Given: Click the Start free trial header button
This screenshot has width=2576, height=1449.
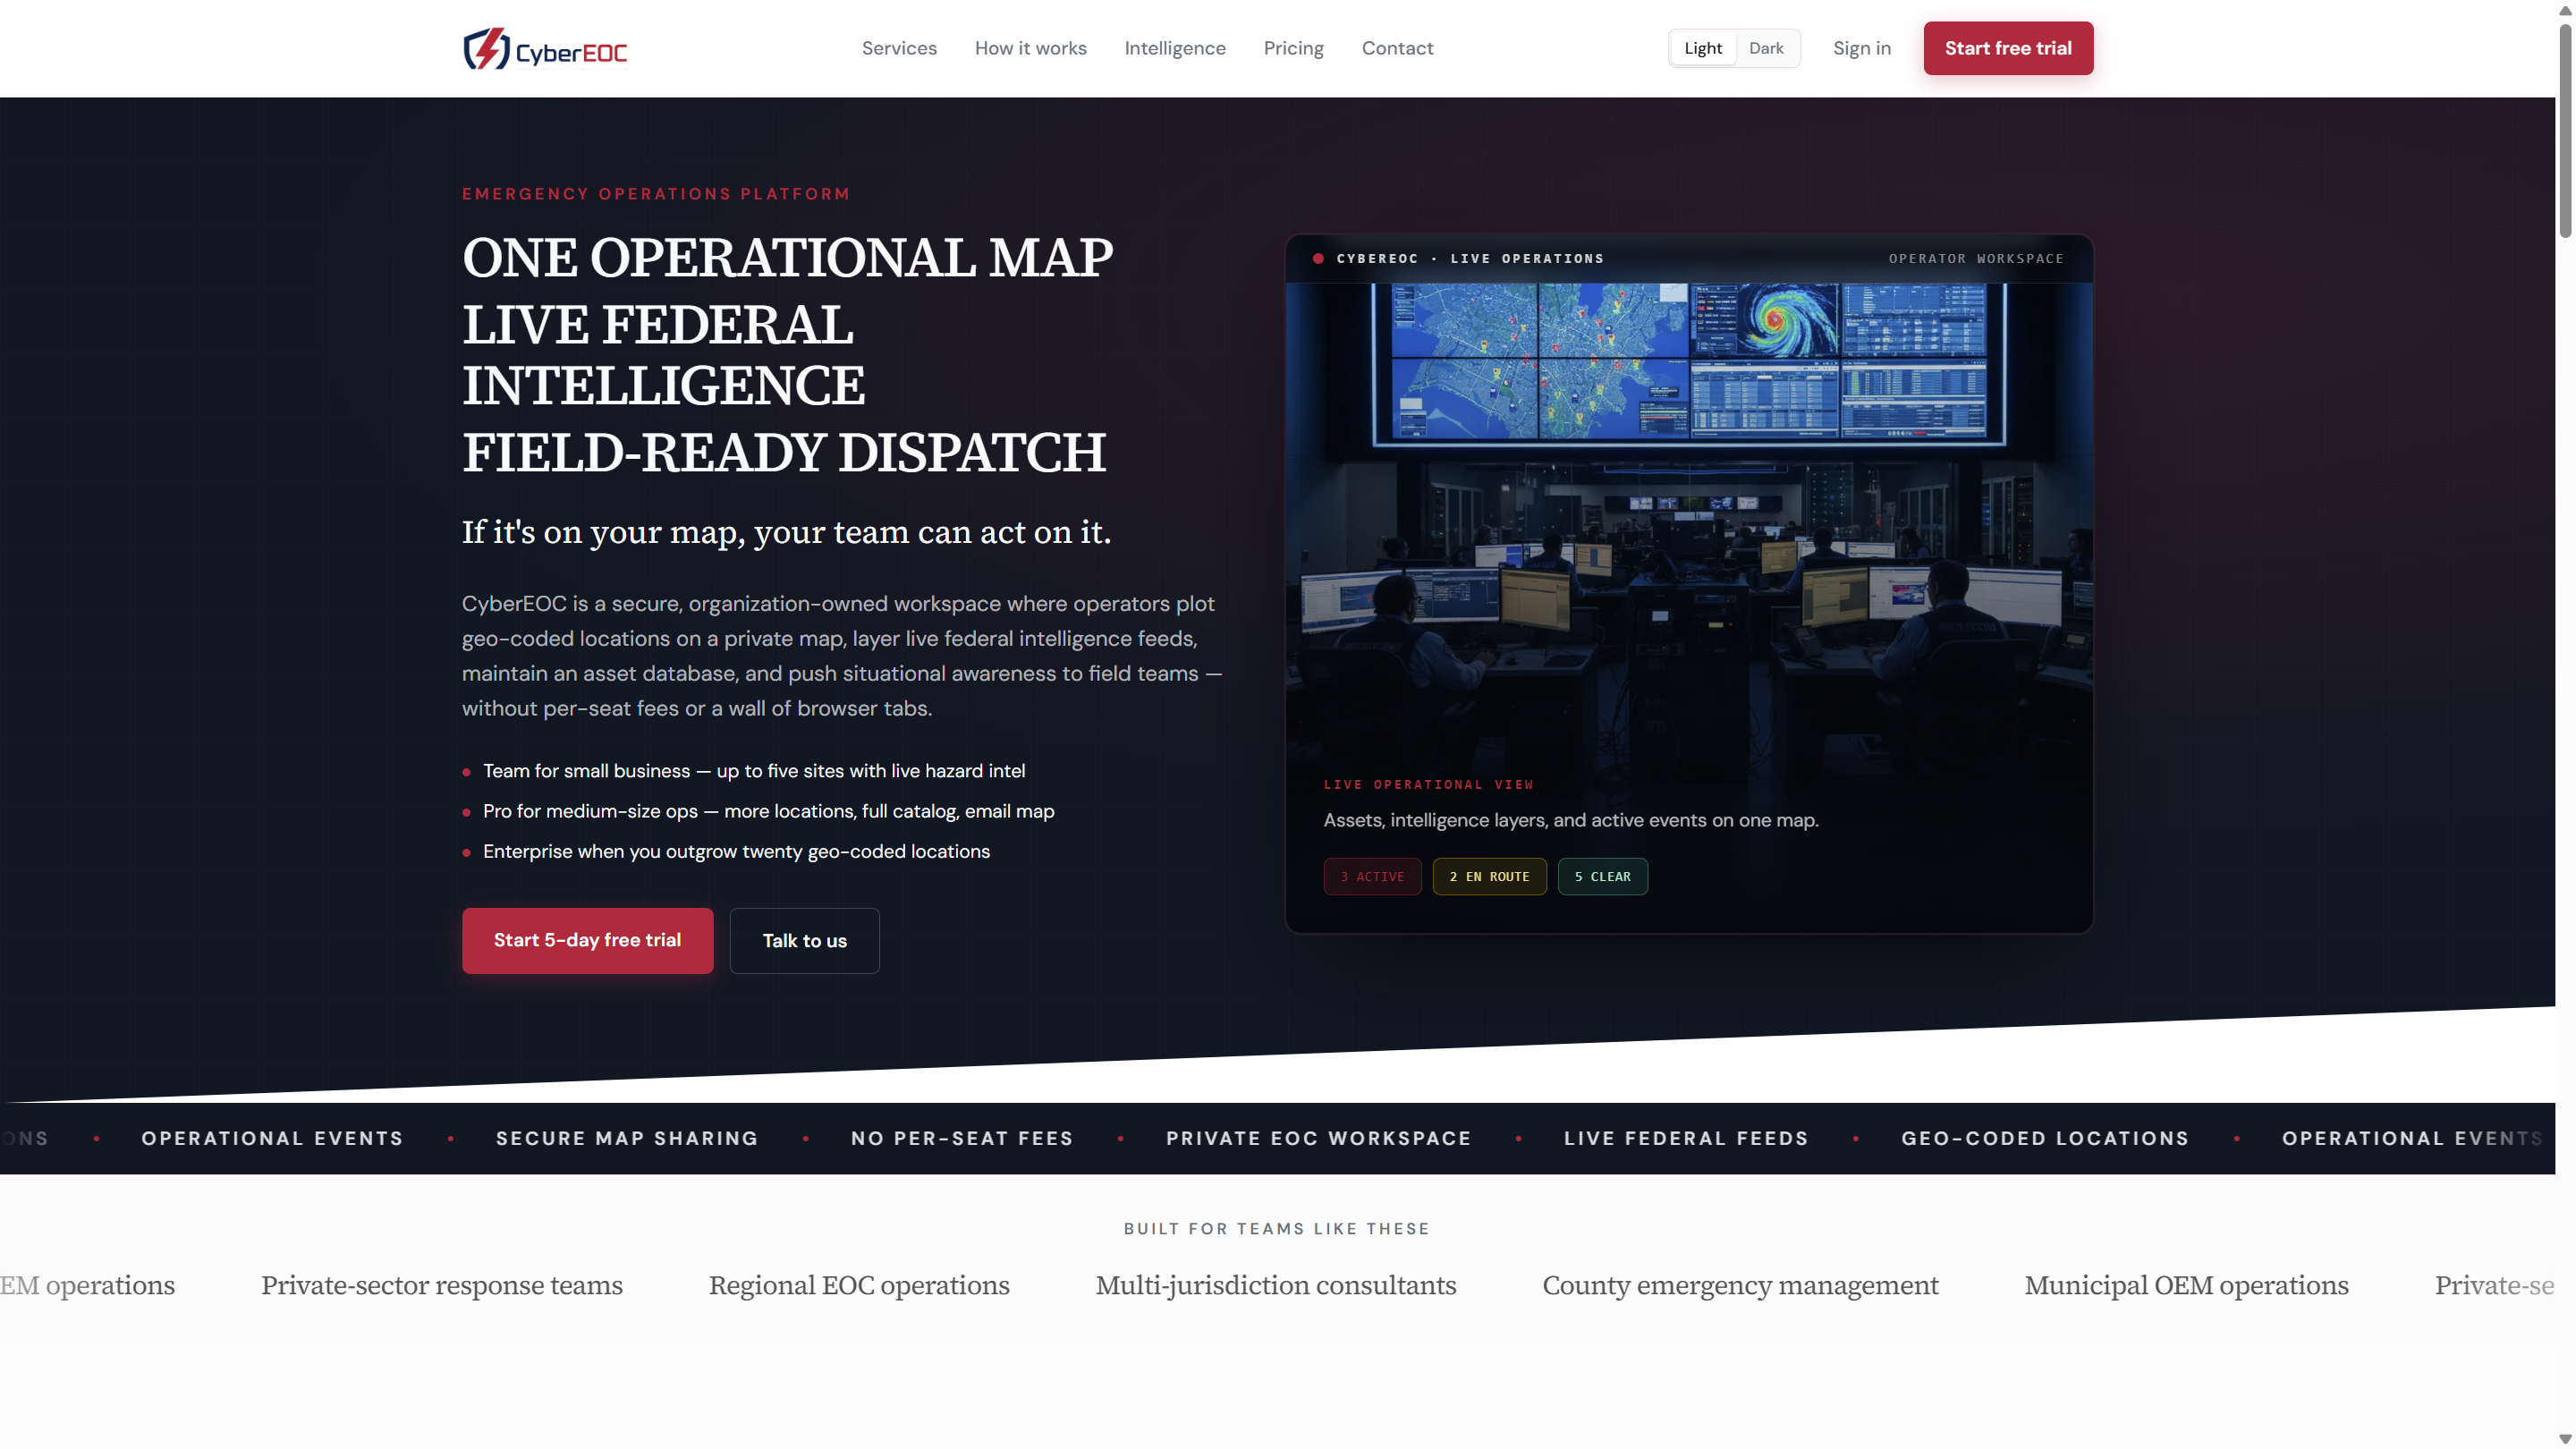Looking at the screenshot, I should 2007,48.
